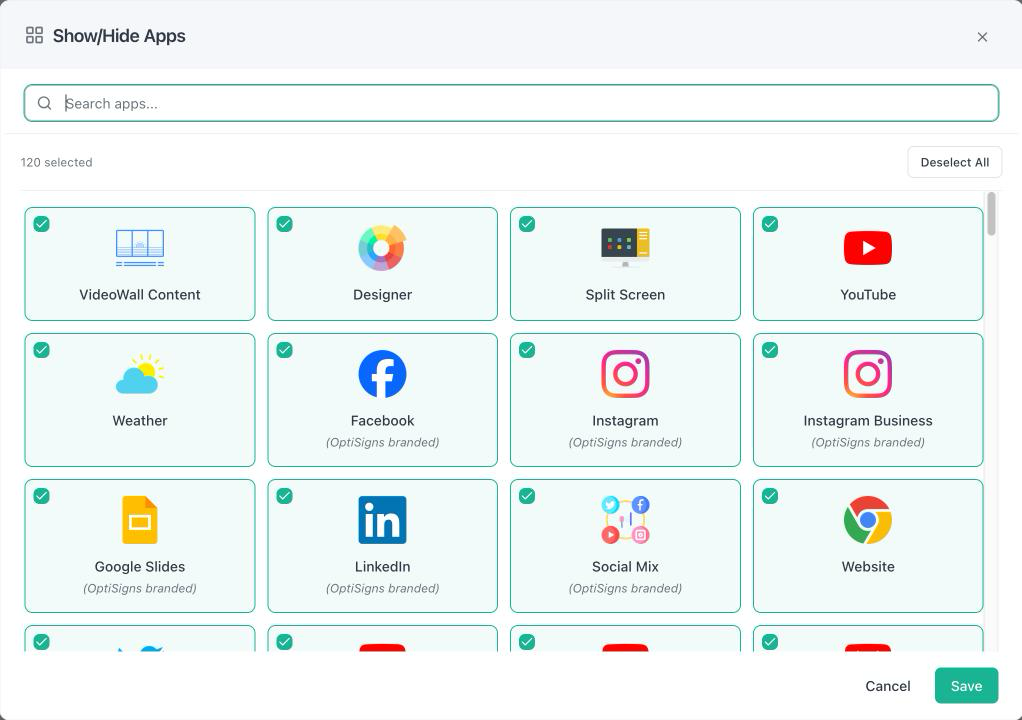
Task: Uncheck the VideoWall Content checkbox
Action: (x=42, y=224)
